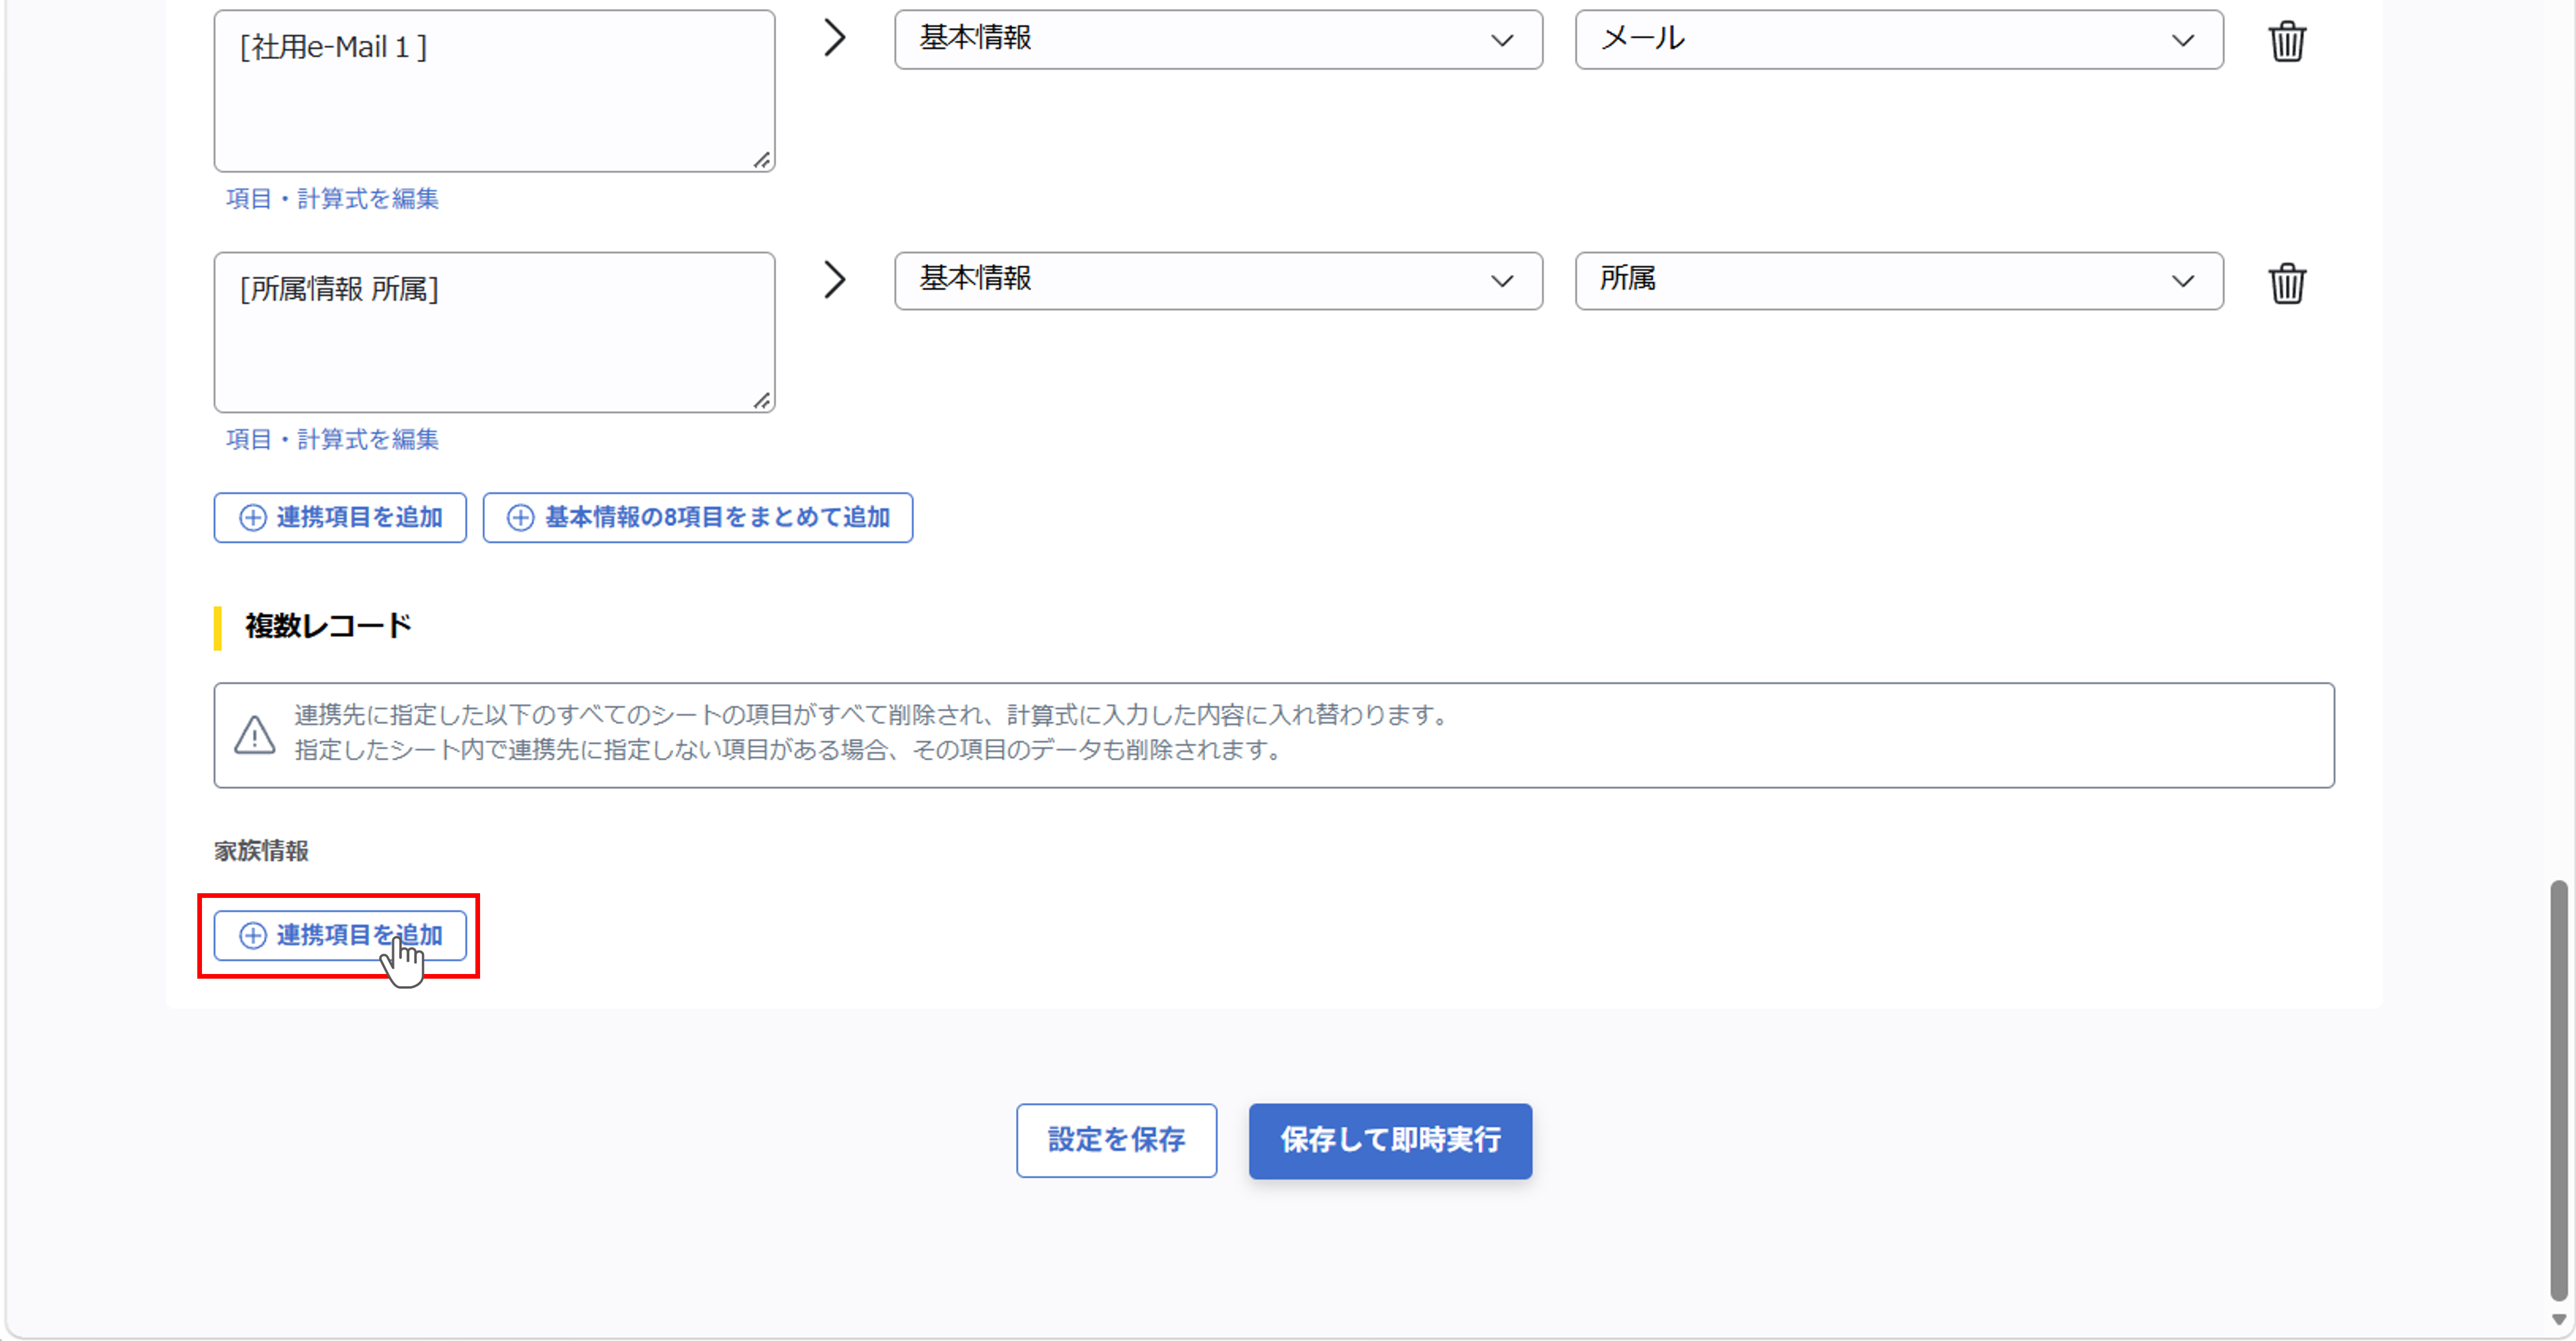Open the 基本情報 dropdown in the メール row
2576x1341 pixels.
[x=1218, y=39]
